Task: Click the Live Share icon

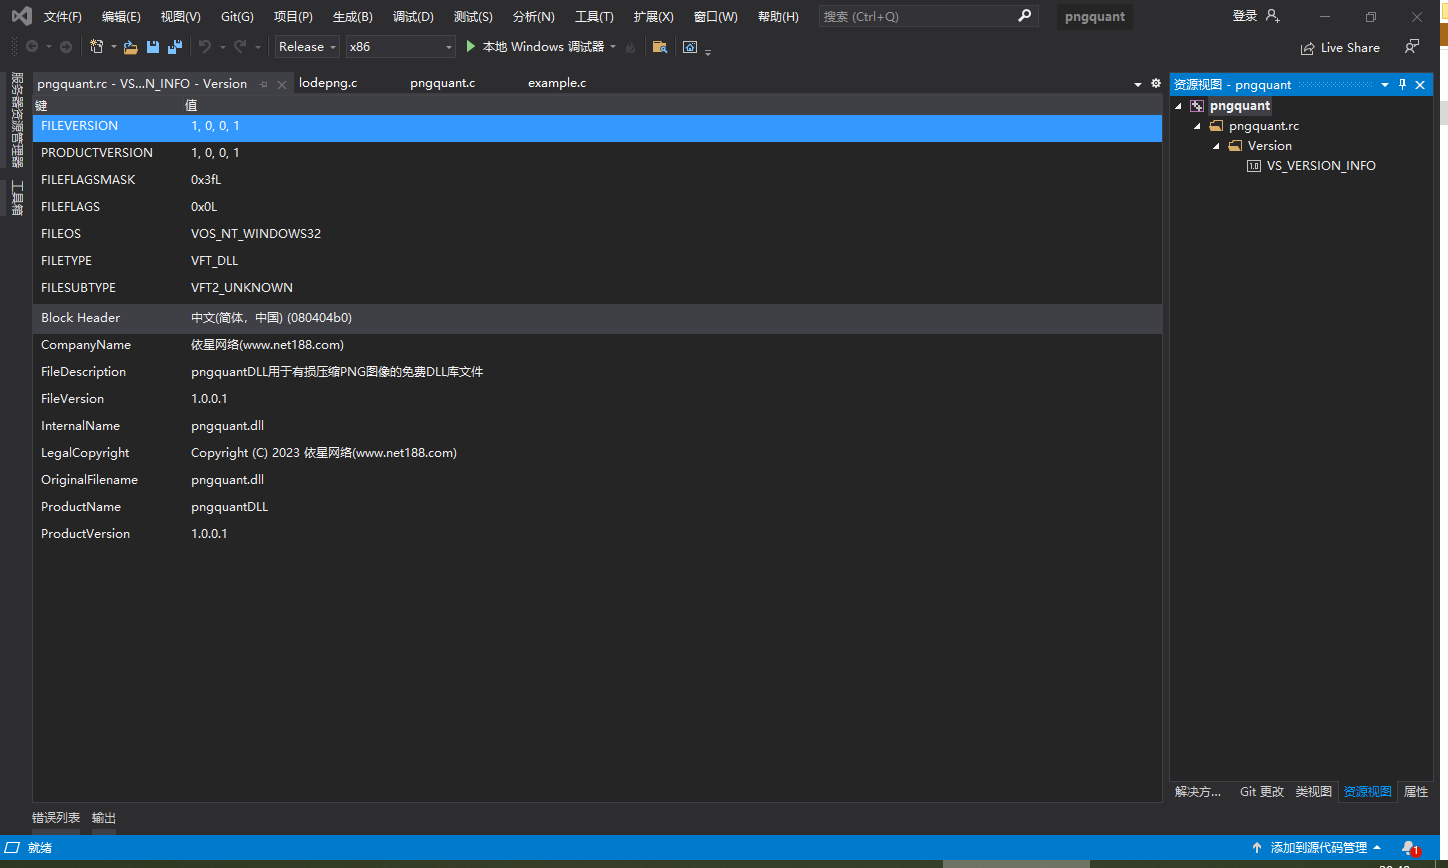Action: click(x=1307, y=48)
